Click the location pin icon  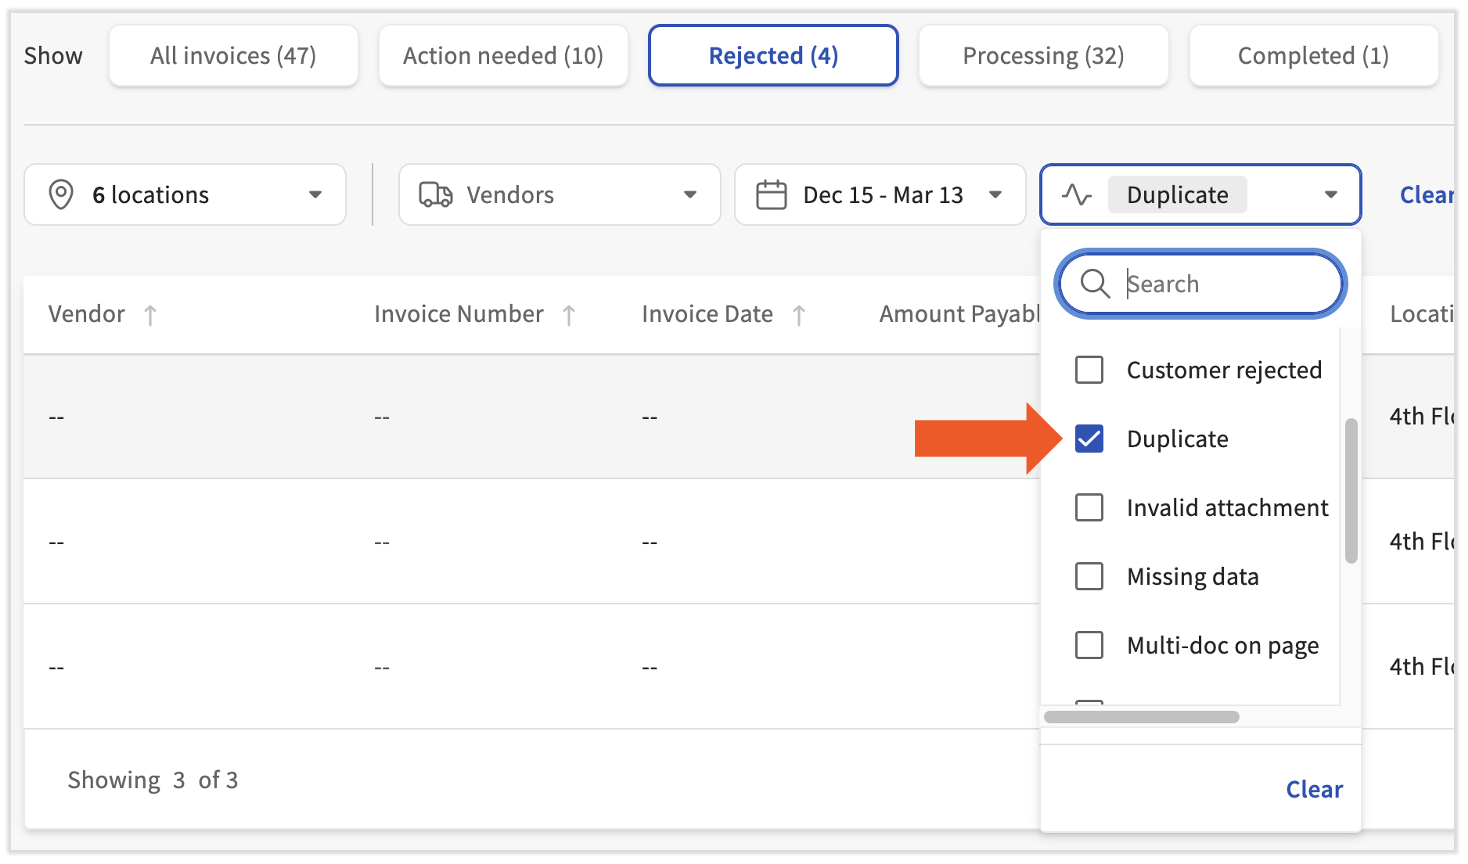point(61,194)
